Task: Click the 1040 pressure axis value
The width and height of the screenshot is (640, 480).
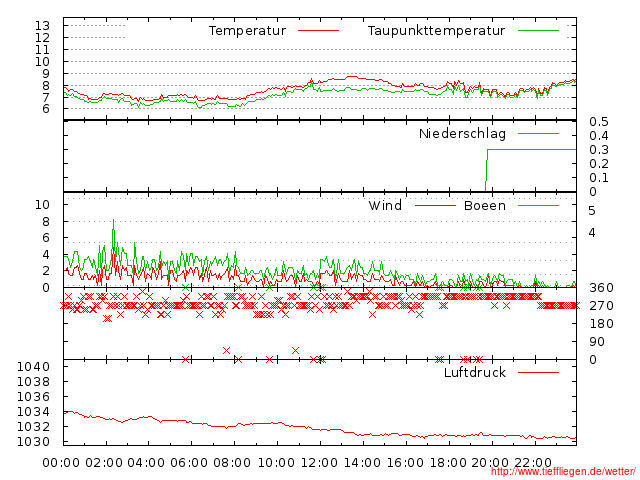Action: (x=33, y=367)
